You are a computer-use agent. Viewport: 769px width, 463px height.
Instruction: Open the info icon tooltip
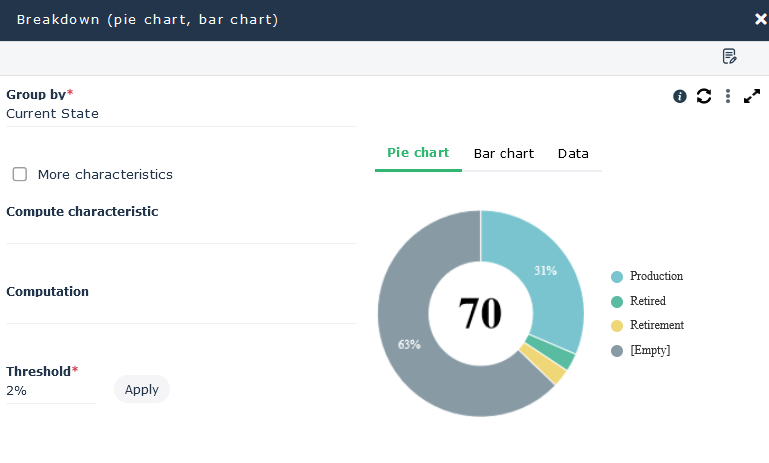680,96
